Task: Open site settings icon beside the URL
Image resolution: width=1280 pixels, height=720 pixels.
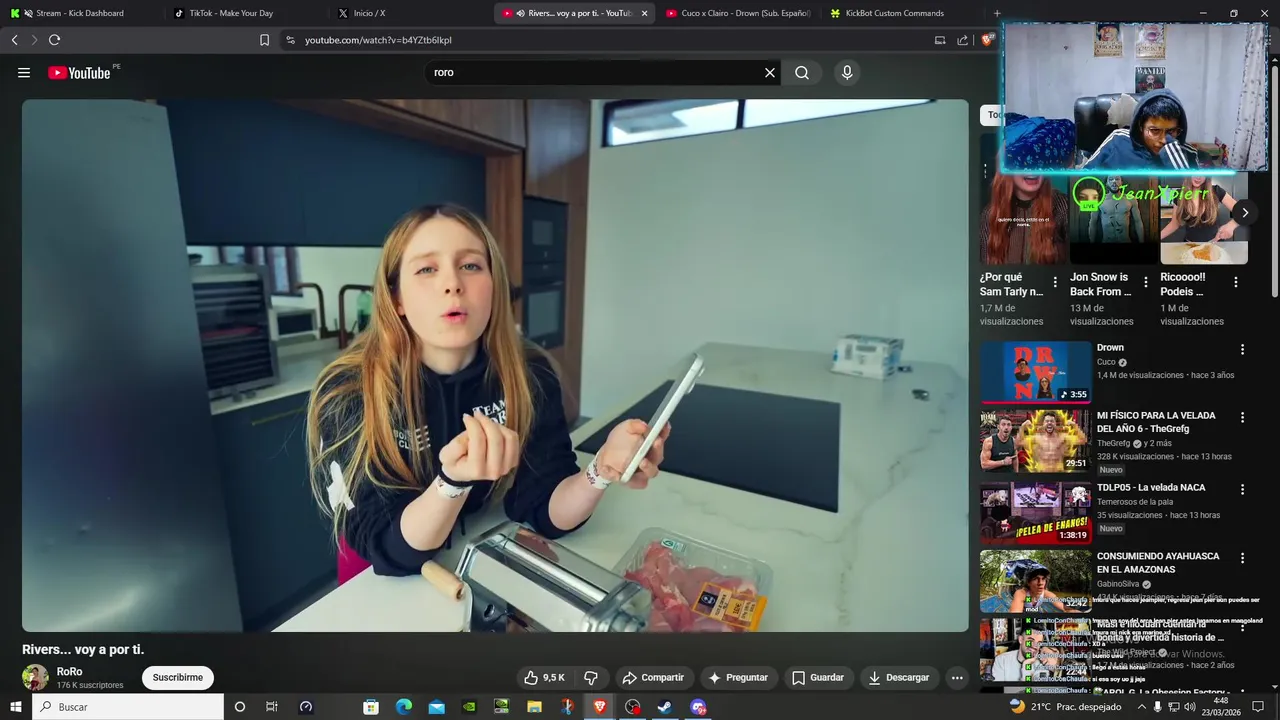Action: pos(290,40)
